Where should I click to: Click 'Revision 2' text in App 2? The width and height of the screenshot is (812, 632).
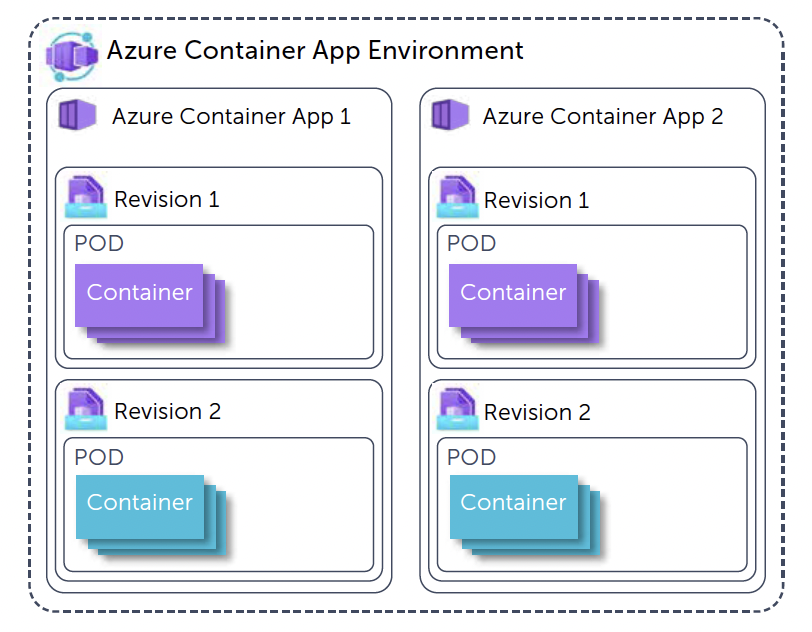tap(537, 412)
